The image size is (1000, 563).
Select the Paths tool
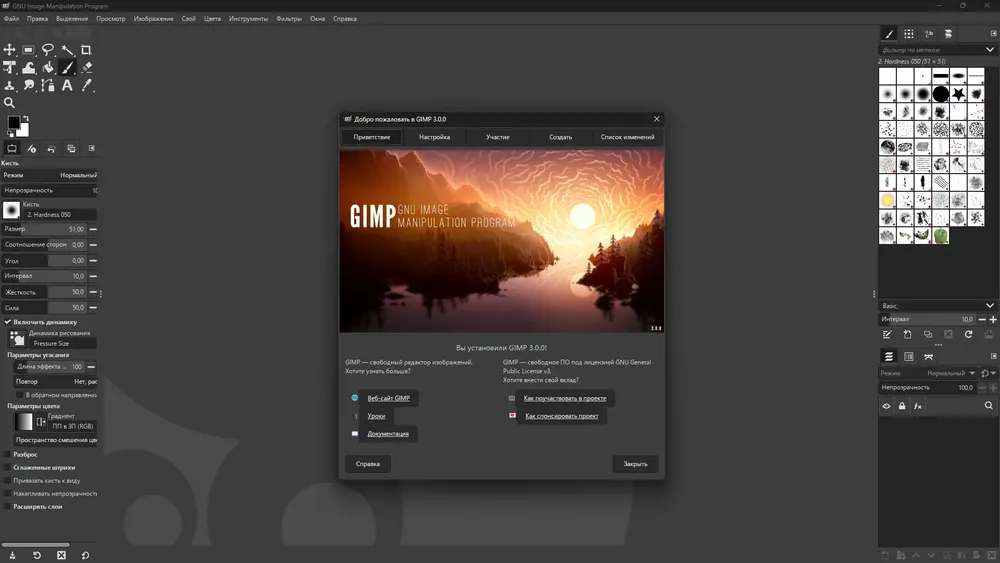48,85
